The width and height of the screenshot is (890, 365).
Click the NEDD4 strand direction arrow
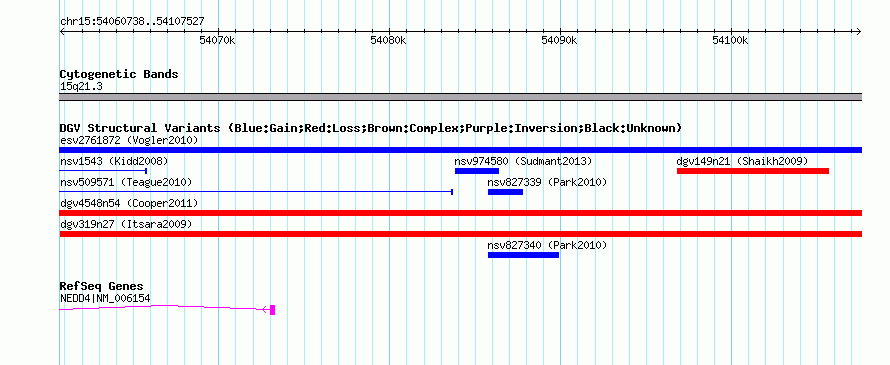(x=266, y=309)
